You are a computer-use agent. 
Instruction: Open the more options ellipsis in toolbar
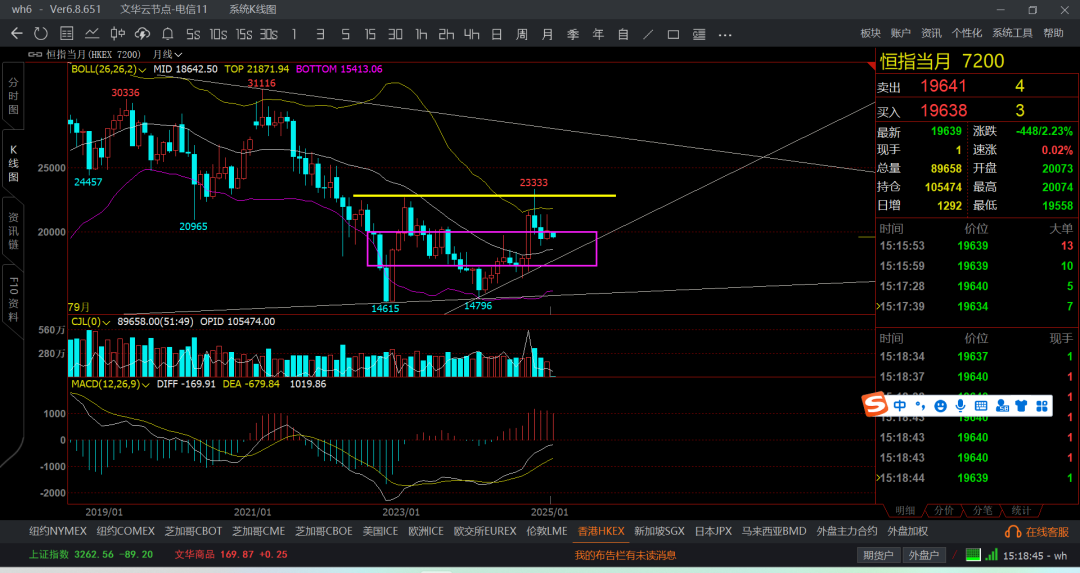tap(725, 34)
